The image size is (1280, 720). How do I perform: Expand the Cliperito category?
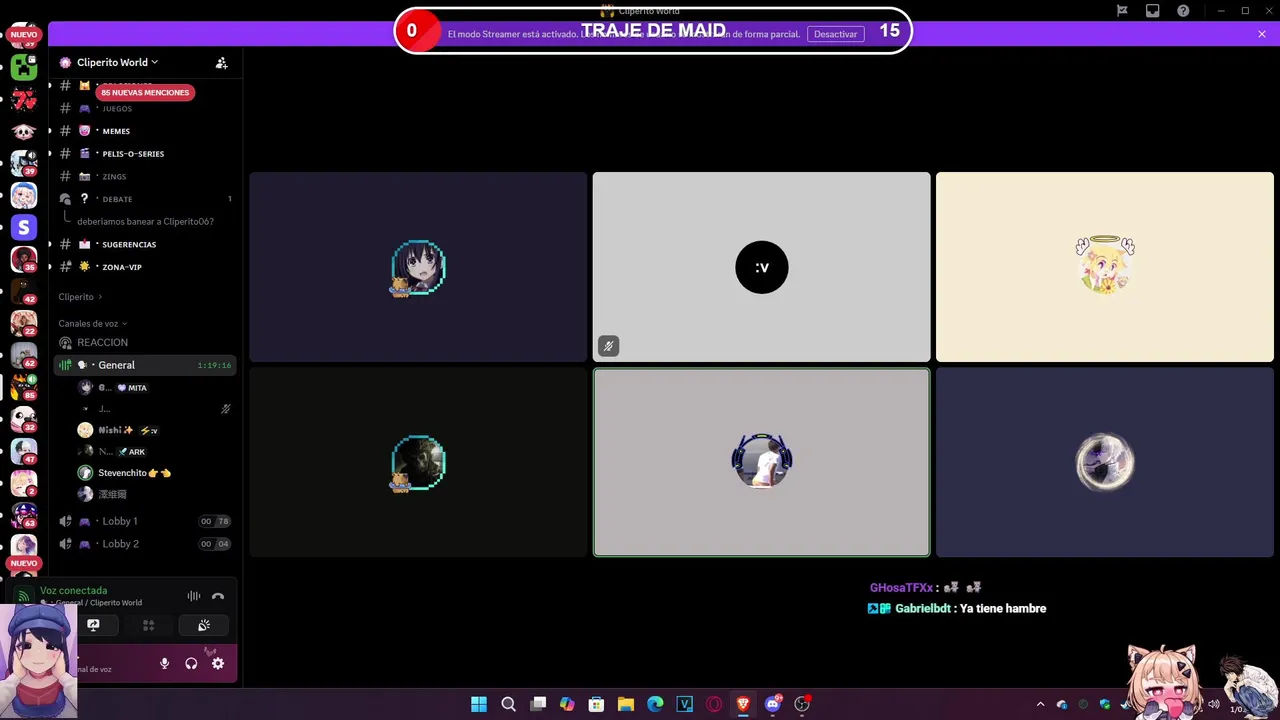coord(80,297)
